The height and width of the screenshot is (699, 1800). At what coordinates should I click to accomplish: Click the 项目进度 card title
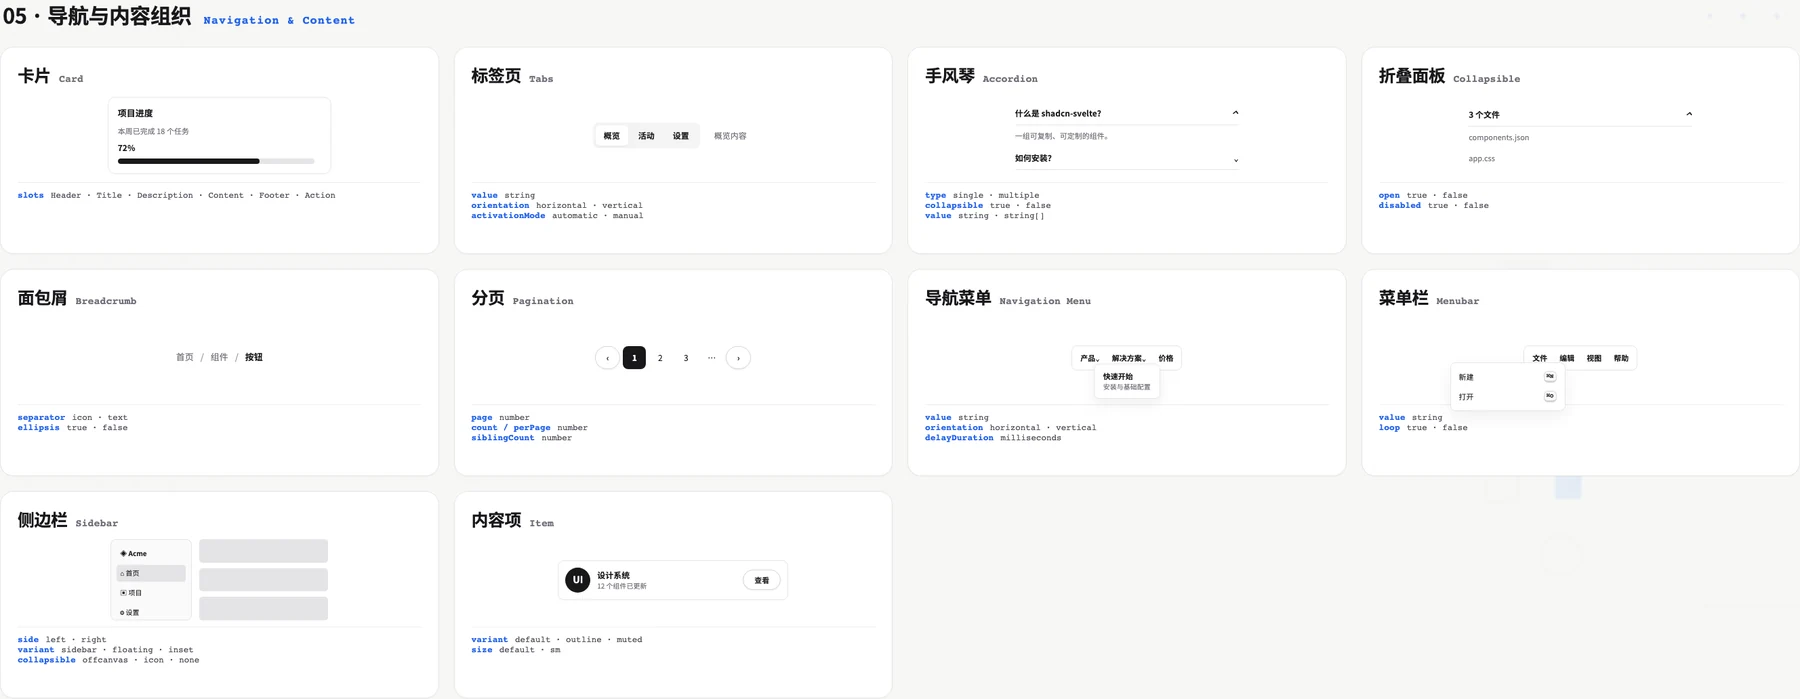[135, 114]
